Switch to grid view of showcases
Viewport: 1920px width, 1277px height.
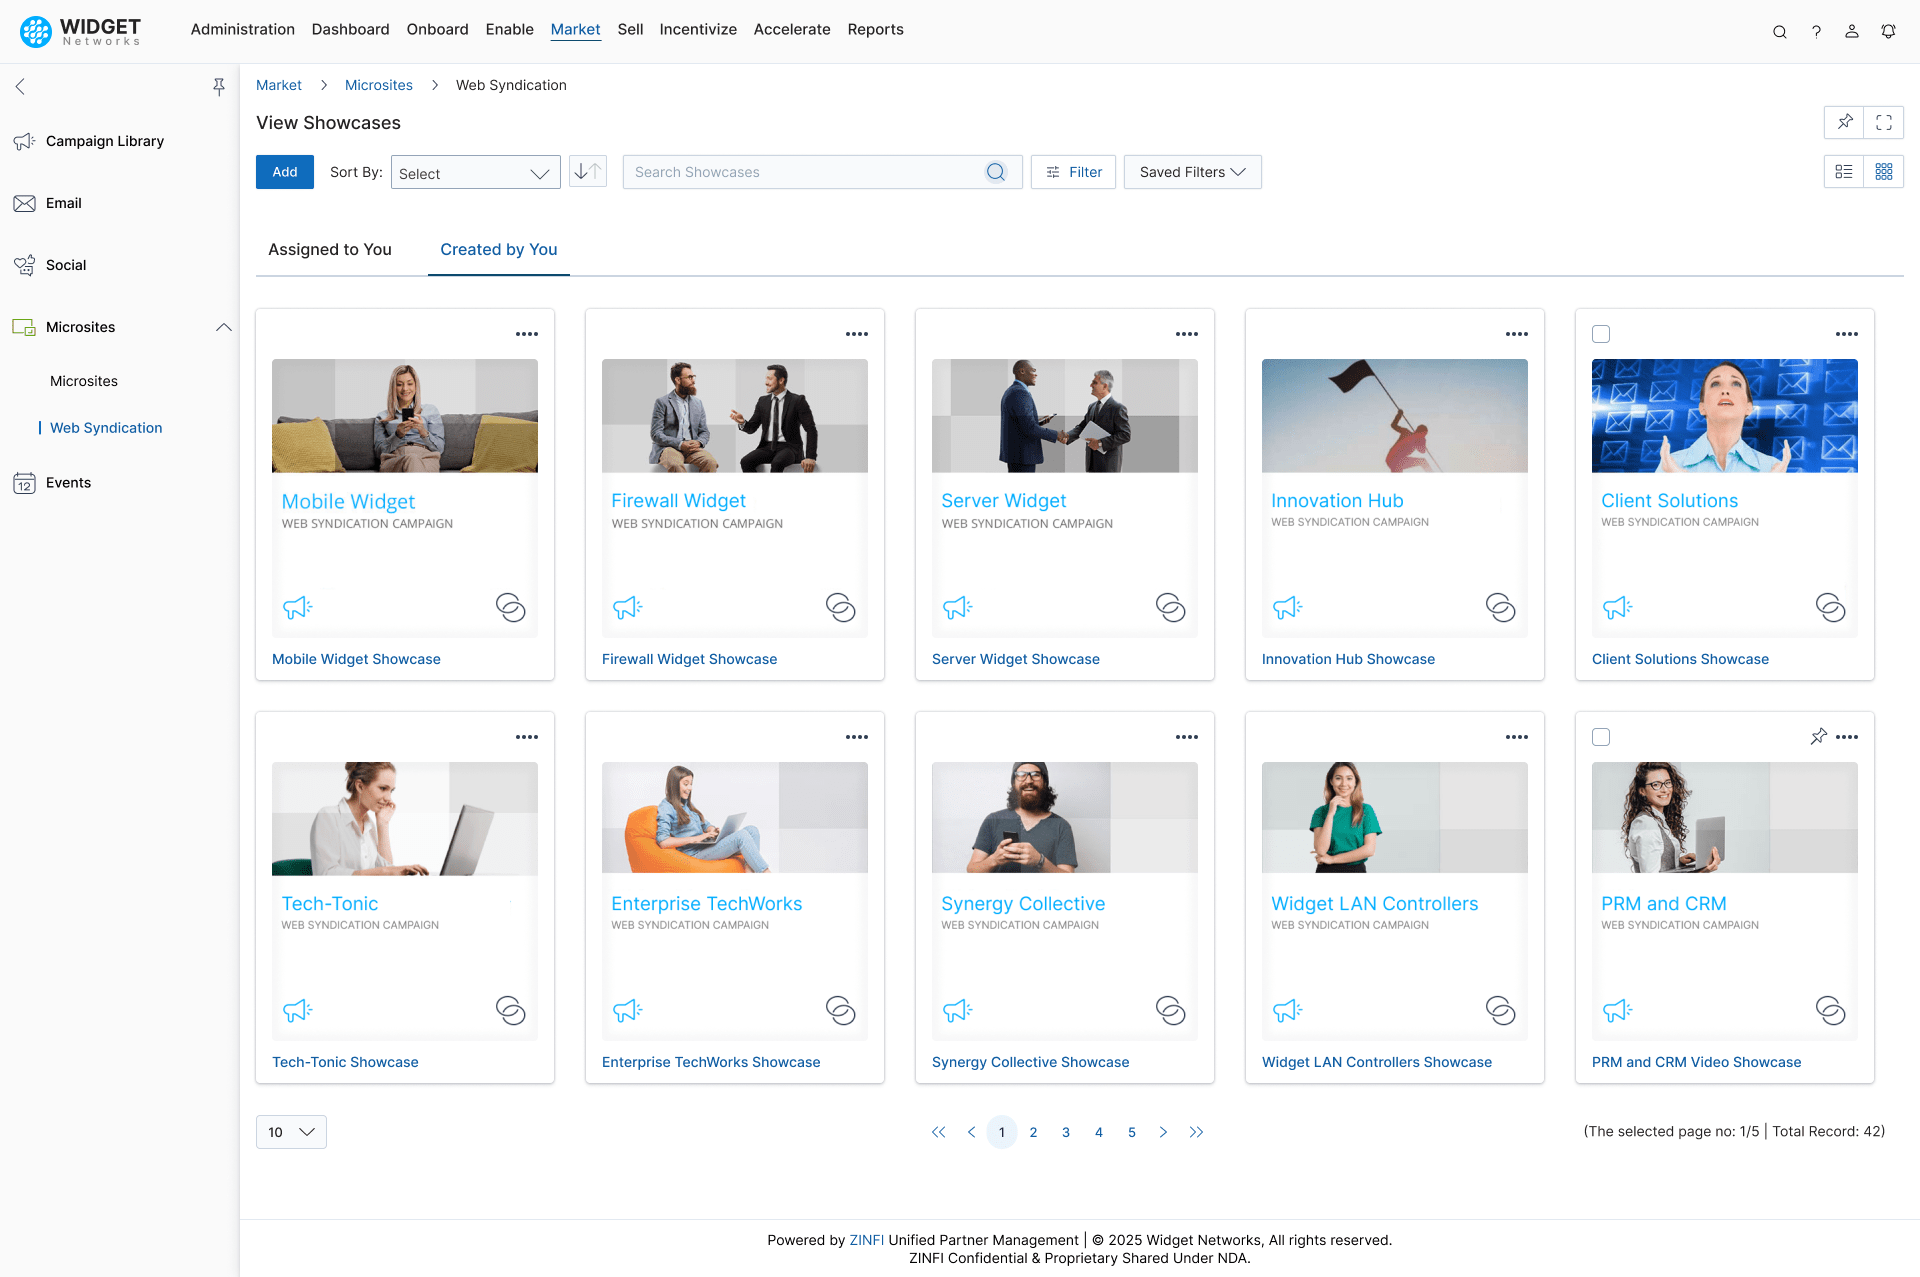[1884, 171]
